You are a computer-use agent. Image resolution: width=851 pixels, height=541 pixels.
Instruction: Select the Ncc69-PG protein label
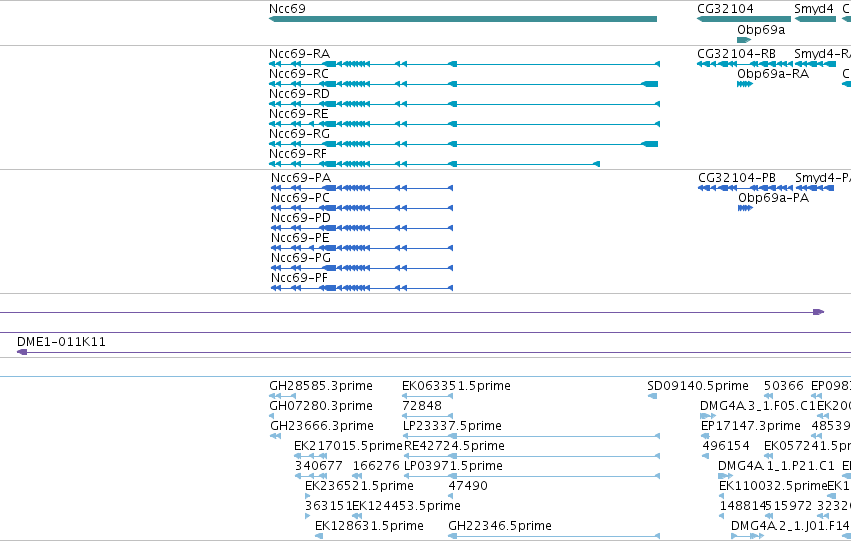point(301,258)
